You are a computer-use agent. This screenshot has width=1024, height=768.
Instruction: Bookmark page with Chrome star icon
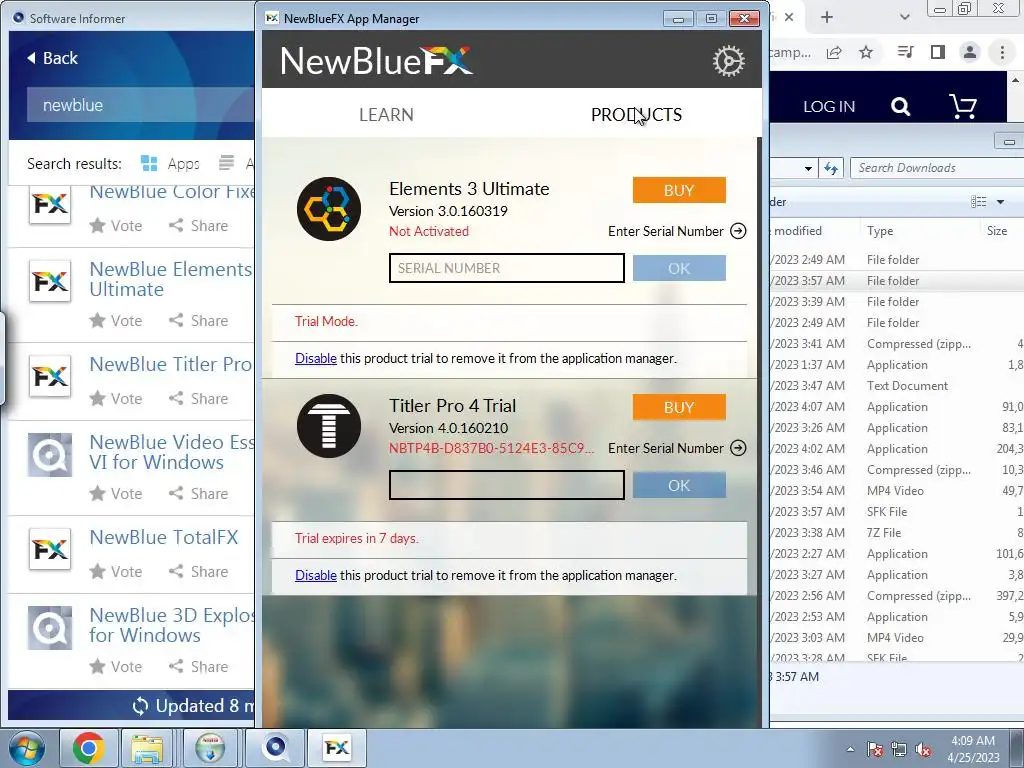click(866, 52)
